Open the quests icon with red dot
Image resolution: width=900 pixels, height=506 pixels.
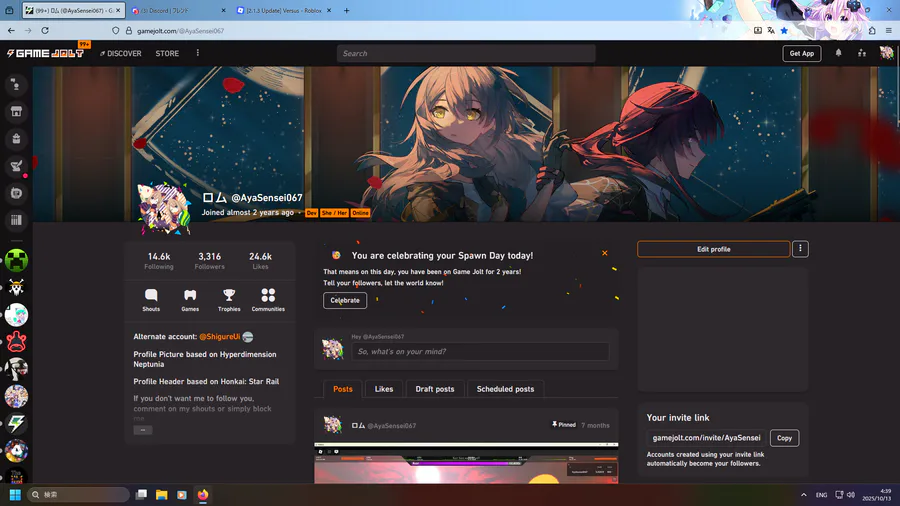pyautogui.click(x=16, y=166)
